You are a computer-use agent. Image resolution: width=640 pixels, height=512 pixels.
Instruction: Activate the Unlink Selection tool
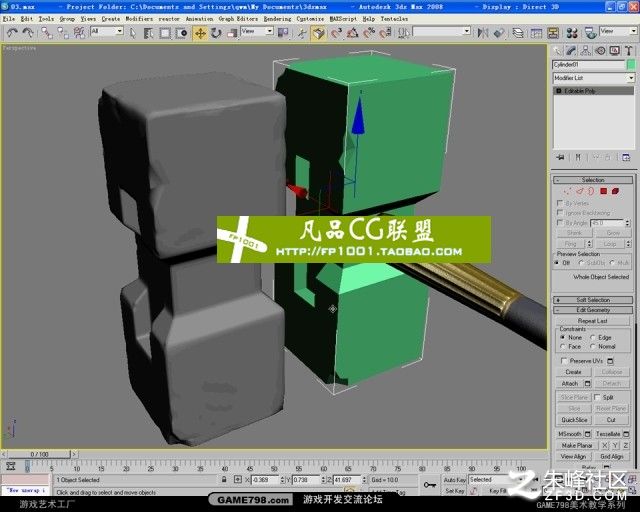(63, 33)
